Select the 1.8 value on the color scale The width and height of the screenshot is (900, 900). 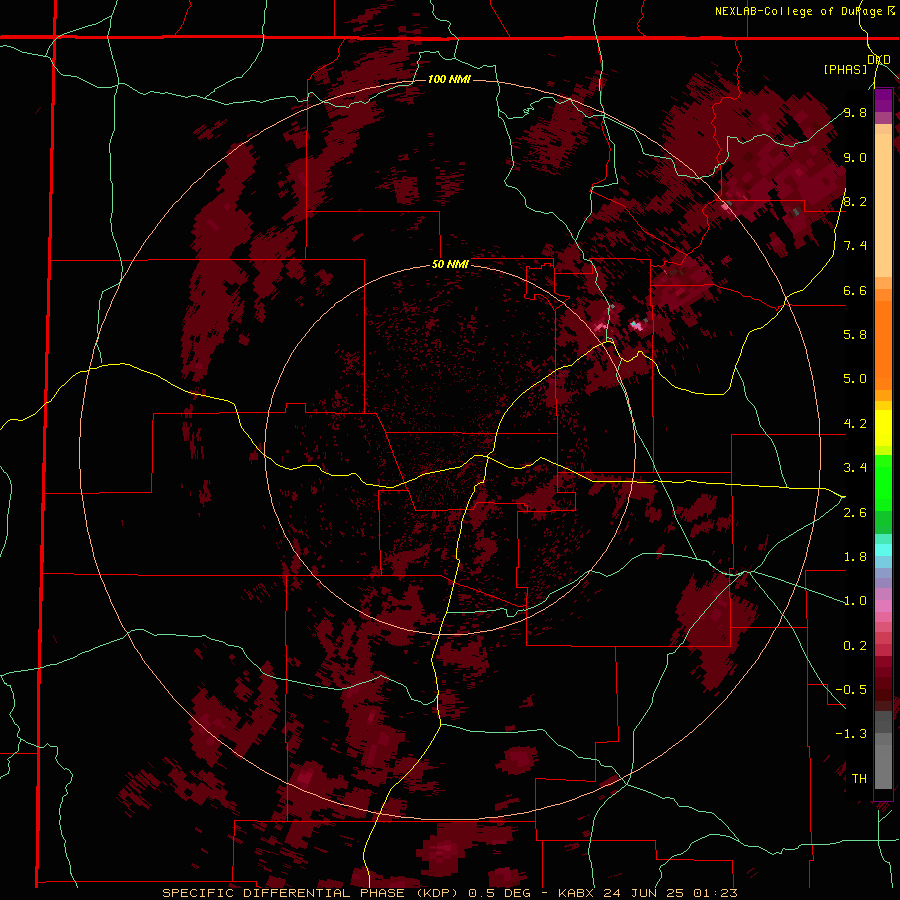point(855,557)
